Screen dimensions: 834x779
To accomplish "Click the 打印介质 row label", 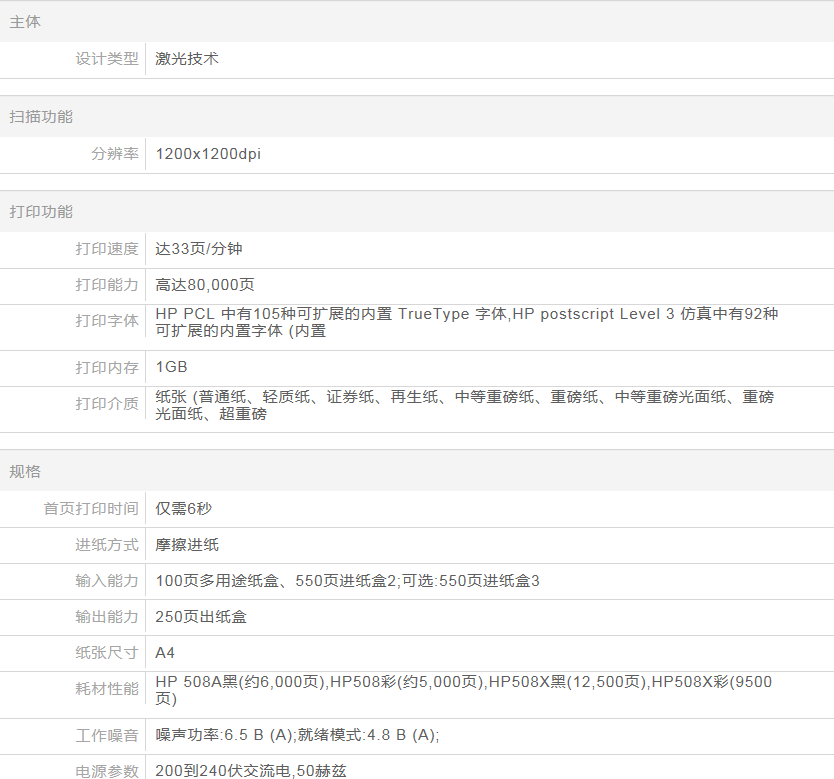I will point(107,404).
